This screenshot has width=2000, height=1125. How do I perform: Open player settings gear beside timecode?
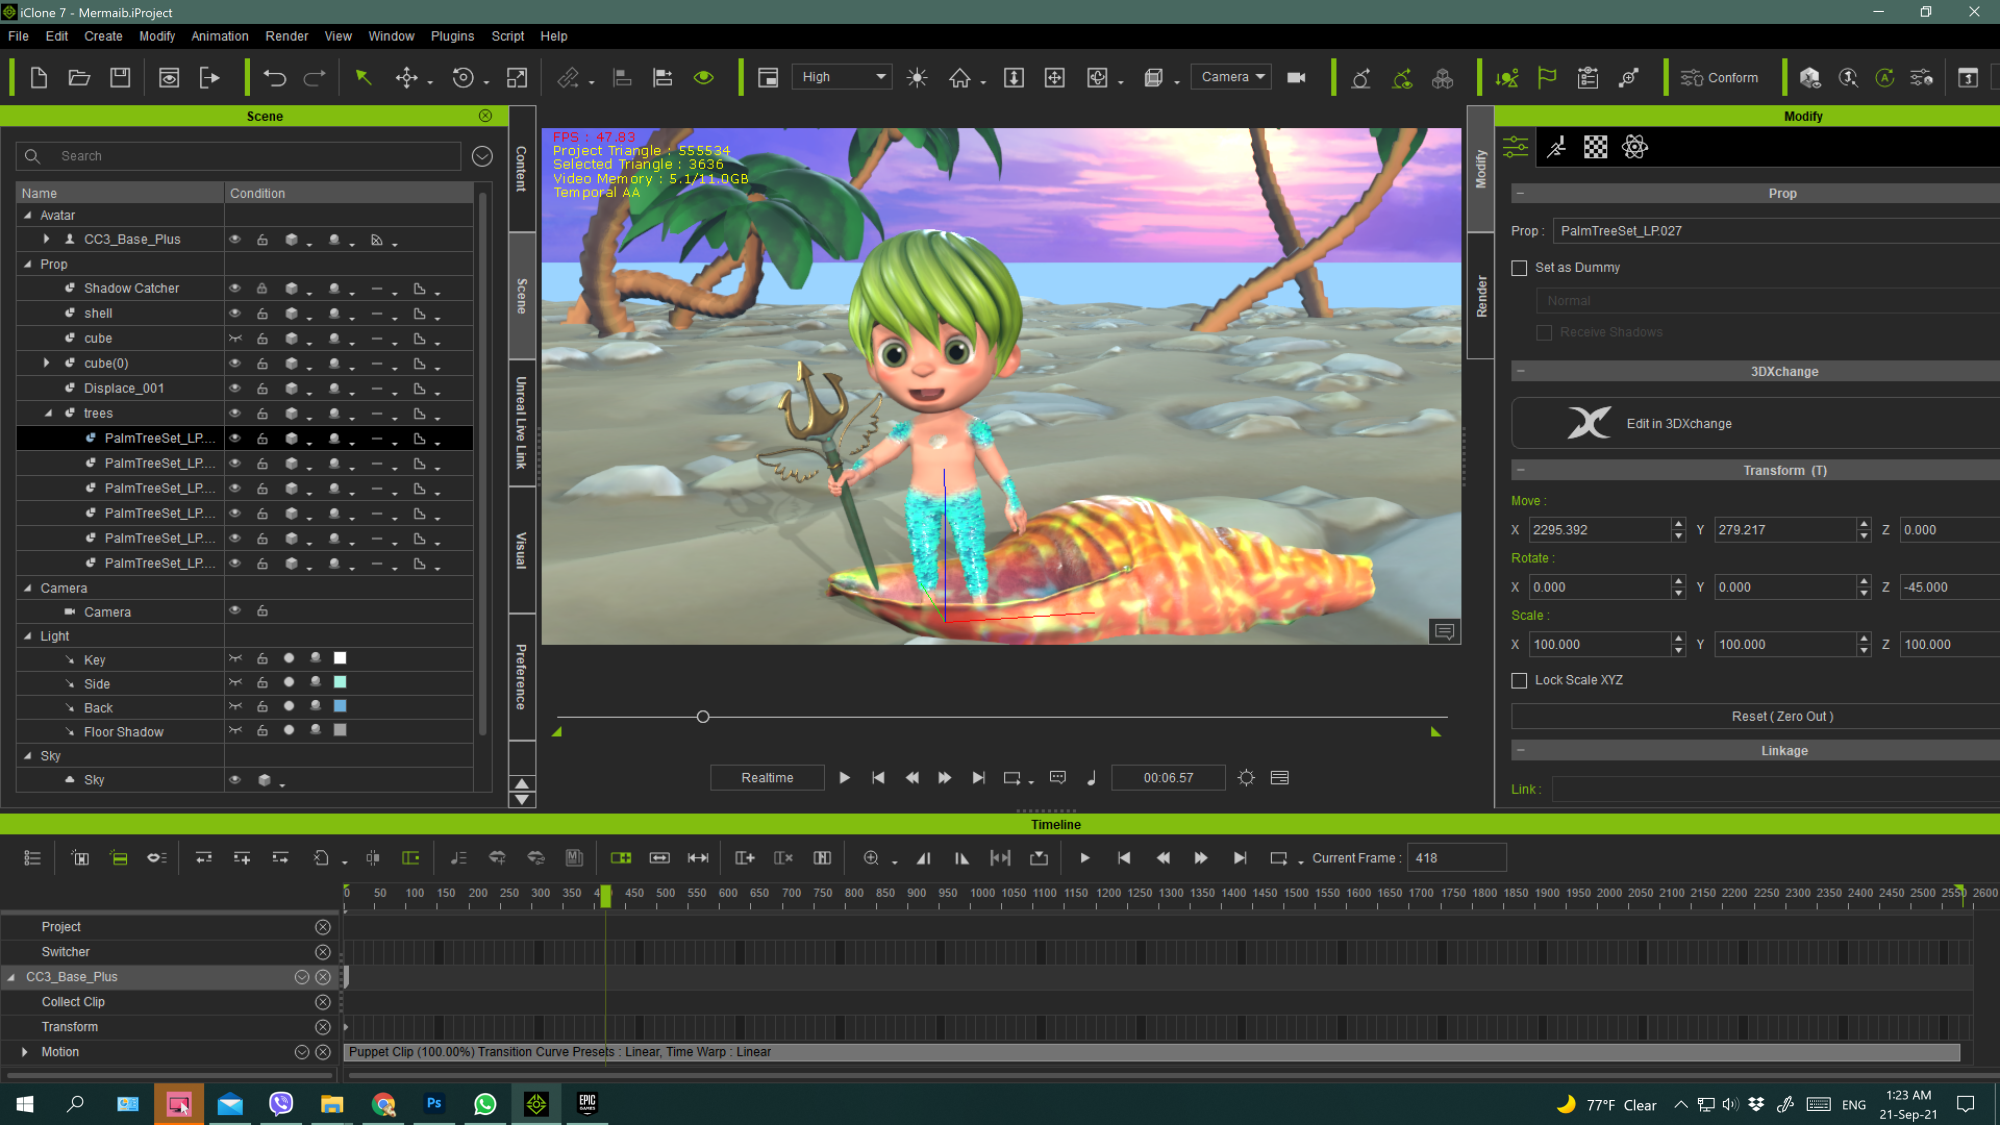point(1246,778)
